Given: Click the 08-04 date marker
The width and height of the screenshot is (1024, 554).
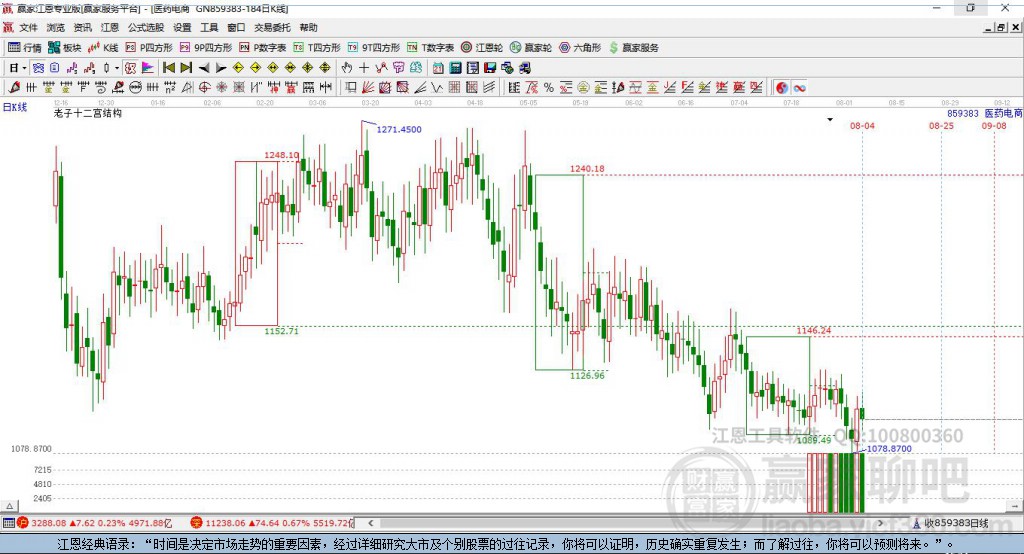Looking at the screenshot, I should (862, 126).
